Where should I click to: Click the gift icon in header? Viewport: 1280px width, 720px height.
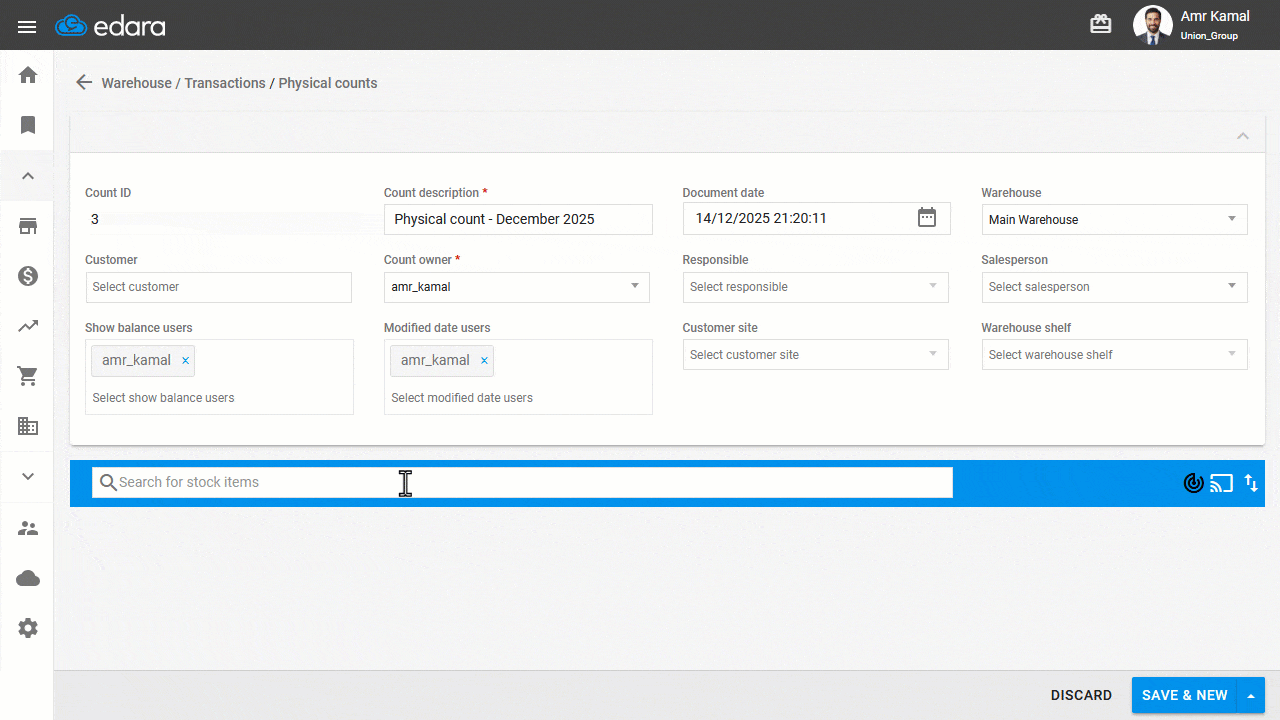(1101, 25)
